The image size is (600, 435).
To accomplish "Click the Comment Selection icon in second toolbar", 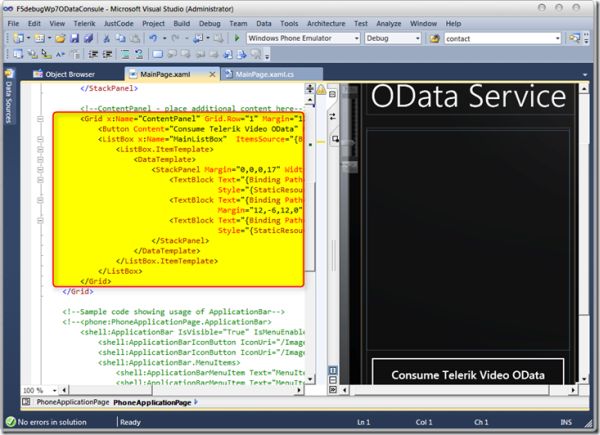I will click(125, 54).
